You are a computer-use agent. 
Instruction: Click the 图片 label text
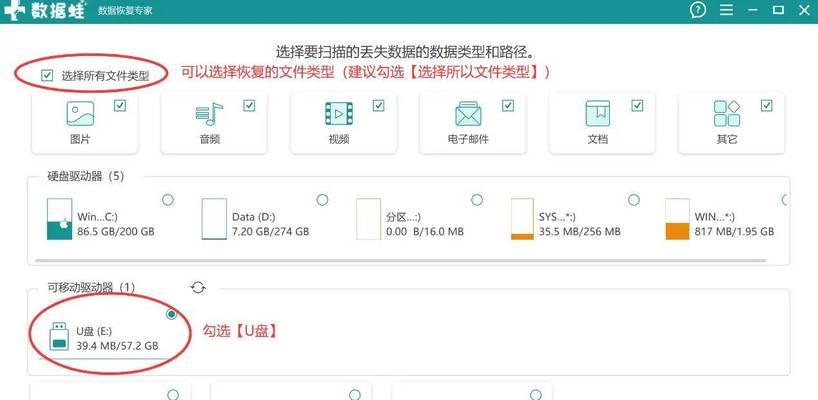(80, 140)
